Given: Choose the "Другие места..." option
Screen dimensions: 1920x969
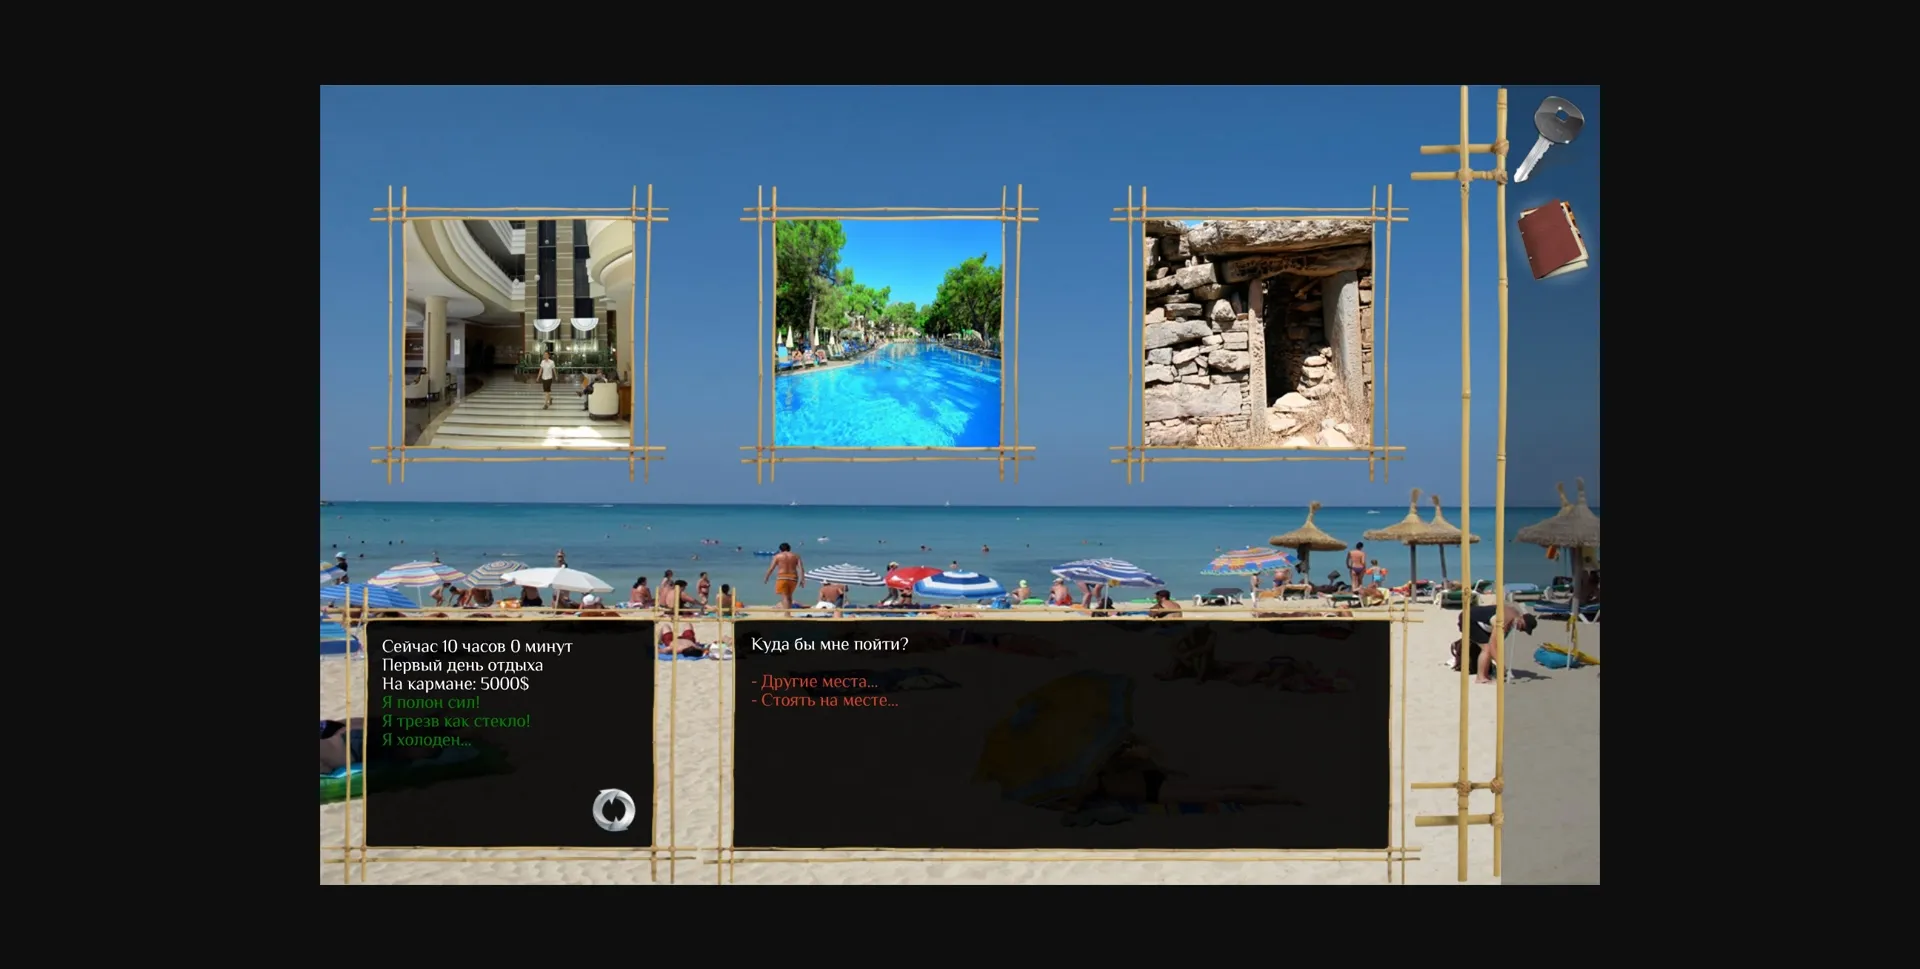Looking at the screenshot, I should pos(814,682).
